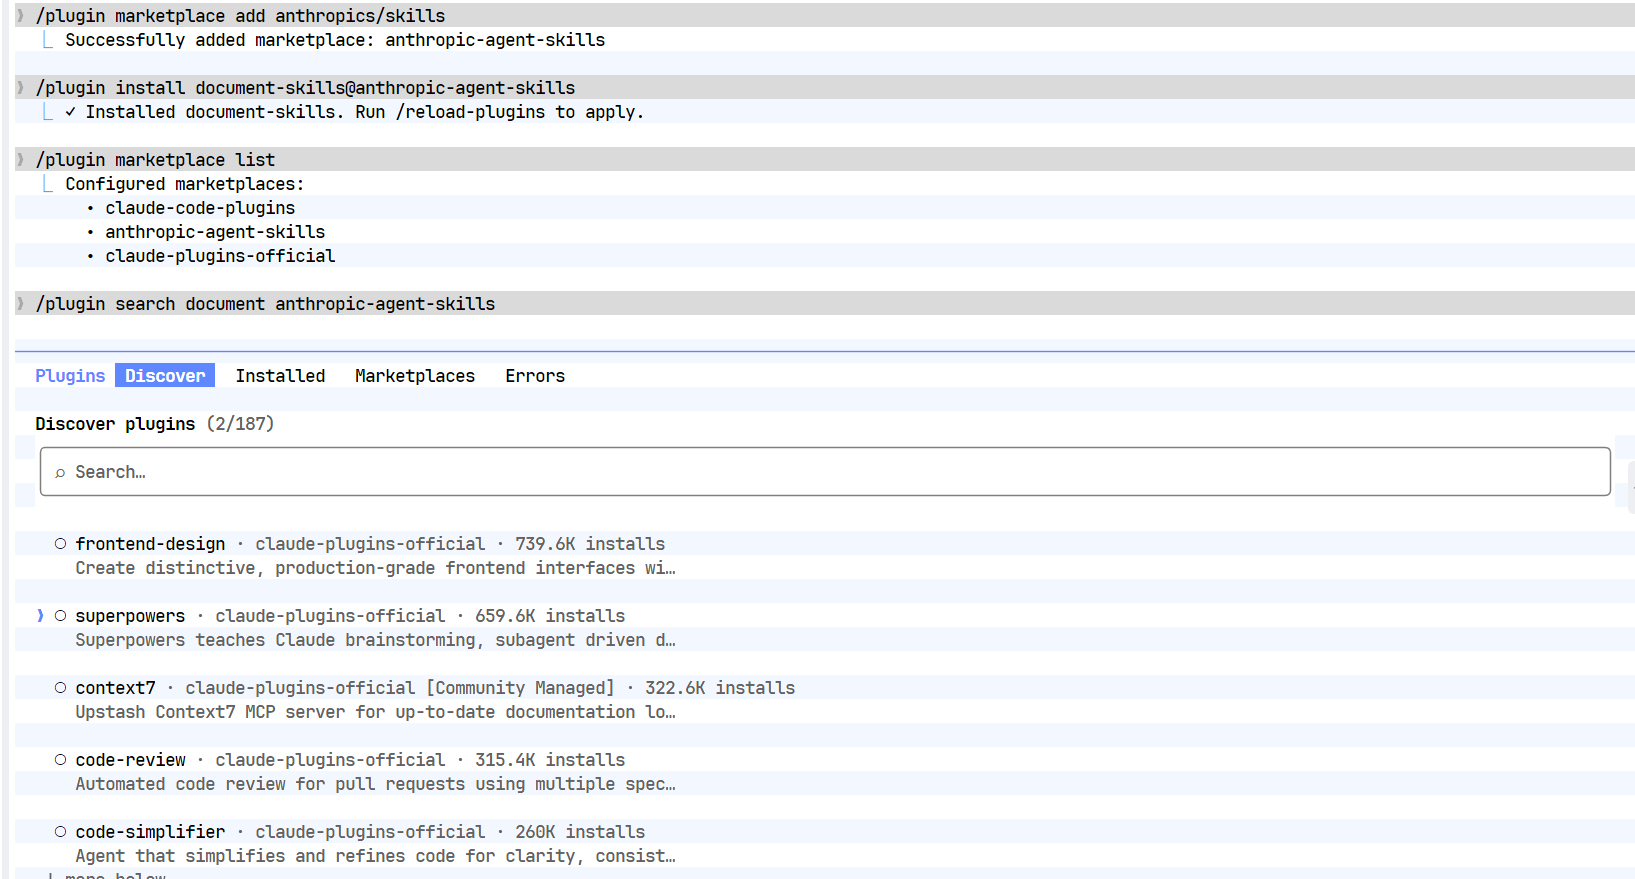Select the superpowers plugin name
Screen dimensions: 1635x879
[x=130, y=616]
